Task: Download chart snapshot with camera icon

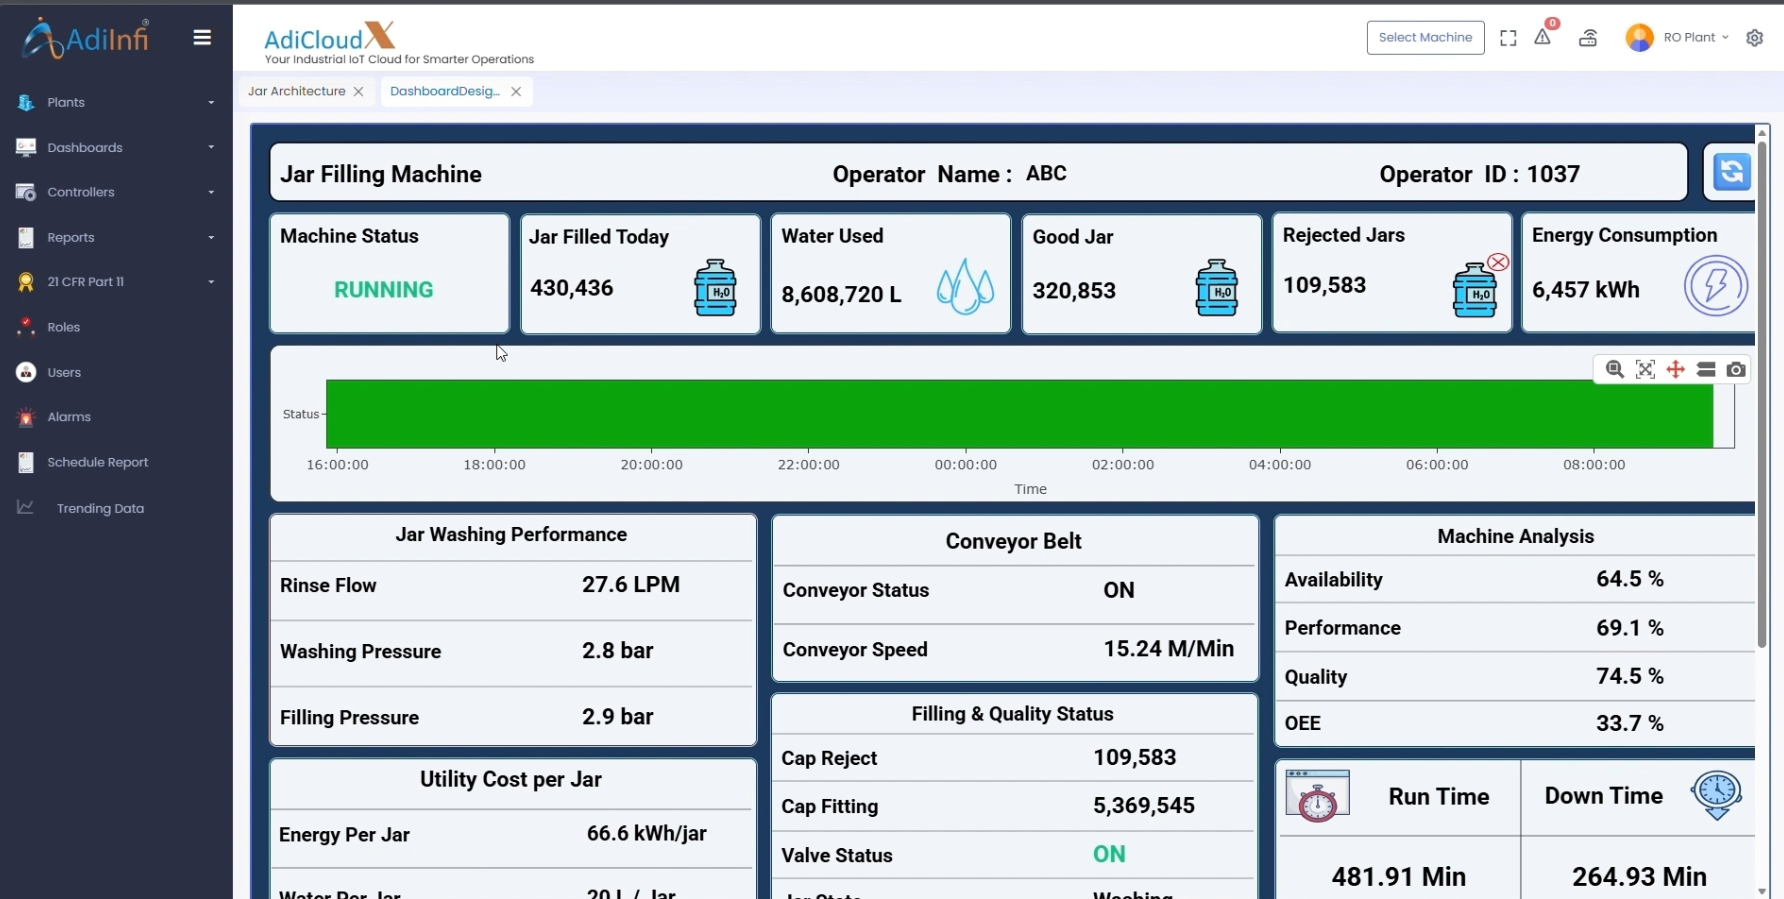Action: (x=1737, y=369)
